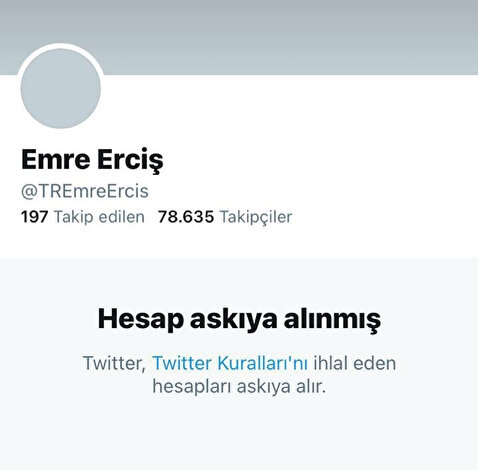Click the word askıya in heading

(233, 321)
